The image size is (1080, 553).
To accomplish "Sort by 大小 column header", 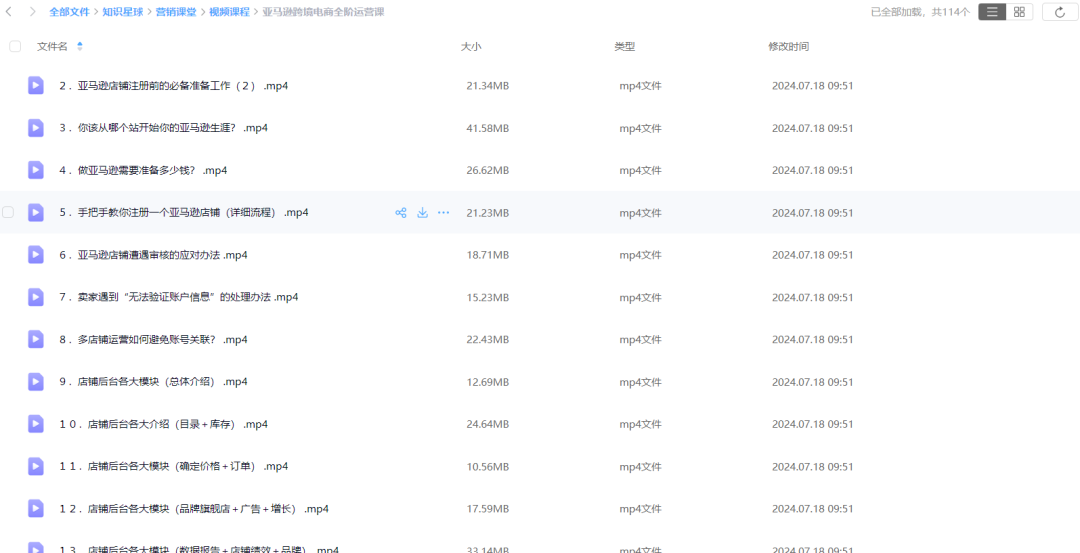I will (x=471, y=46).
